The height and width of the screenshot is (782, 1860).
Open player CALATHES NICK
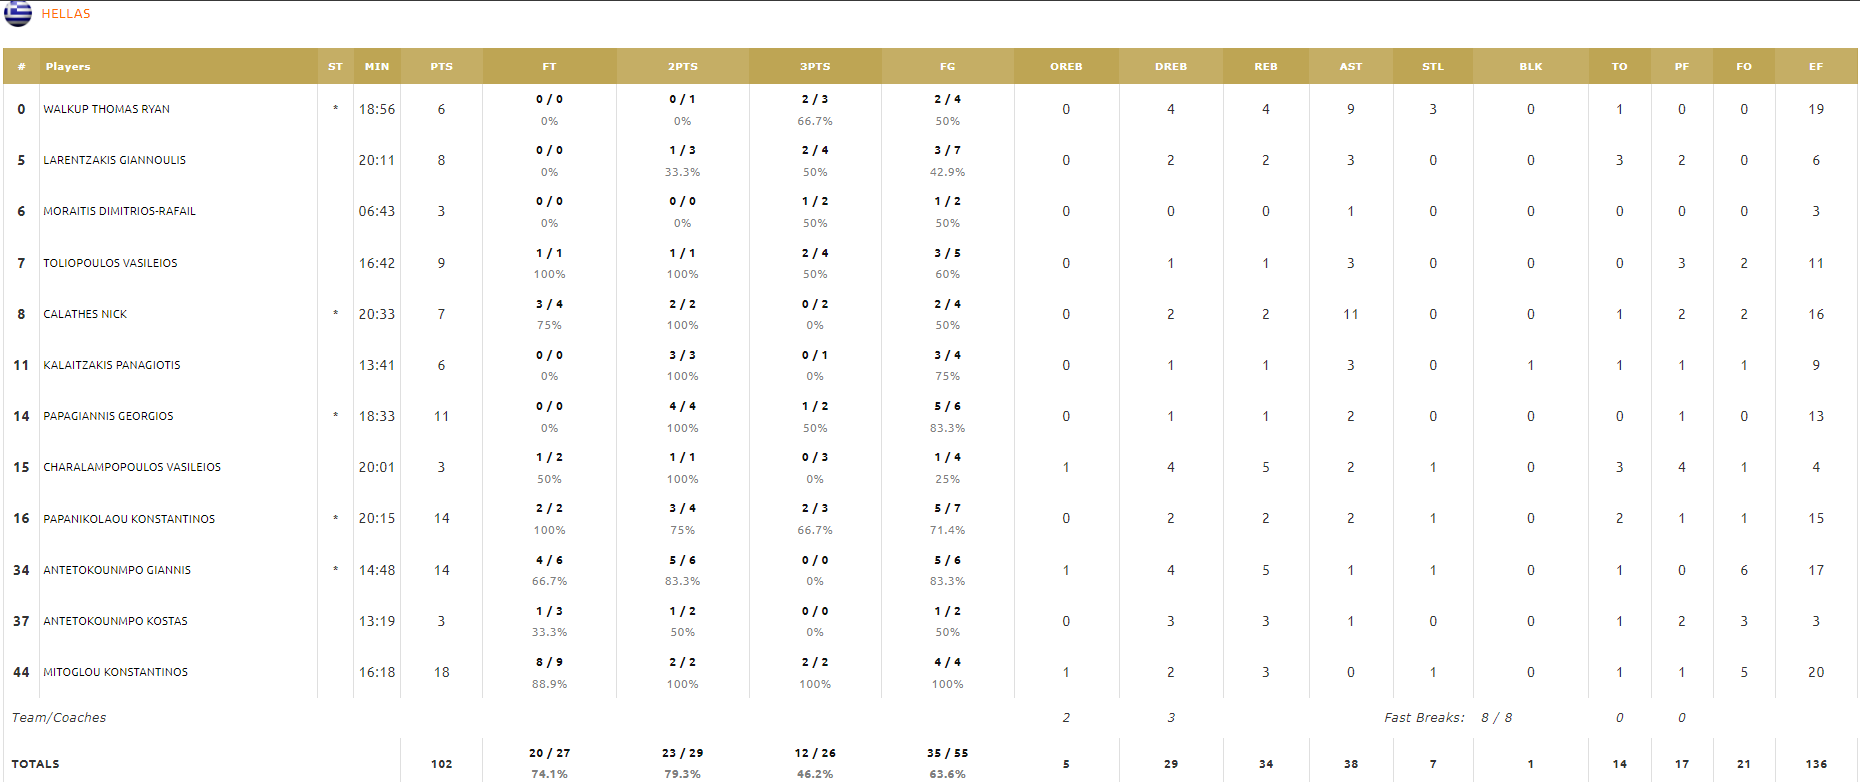[85, 314]
